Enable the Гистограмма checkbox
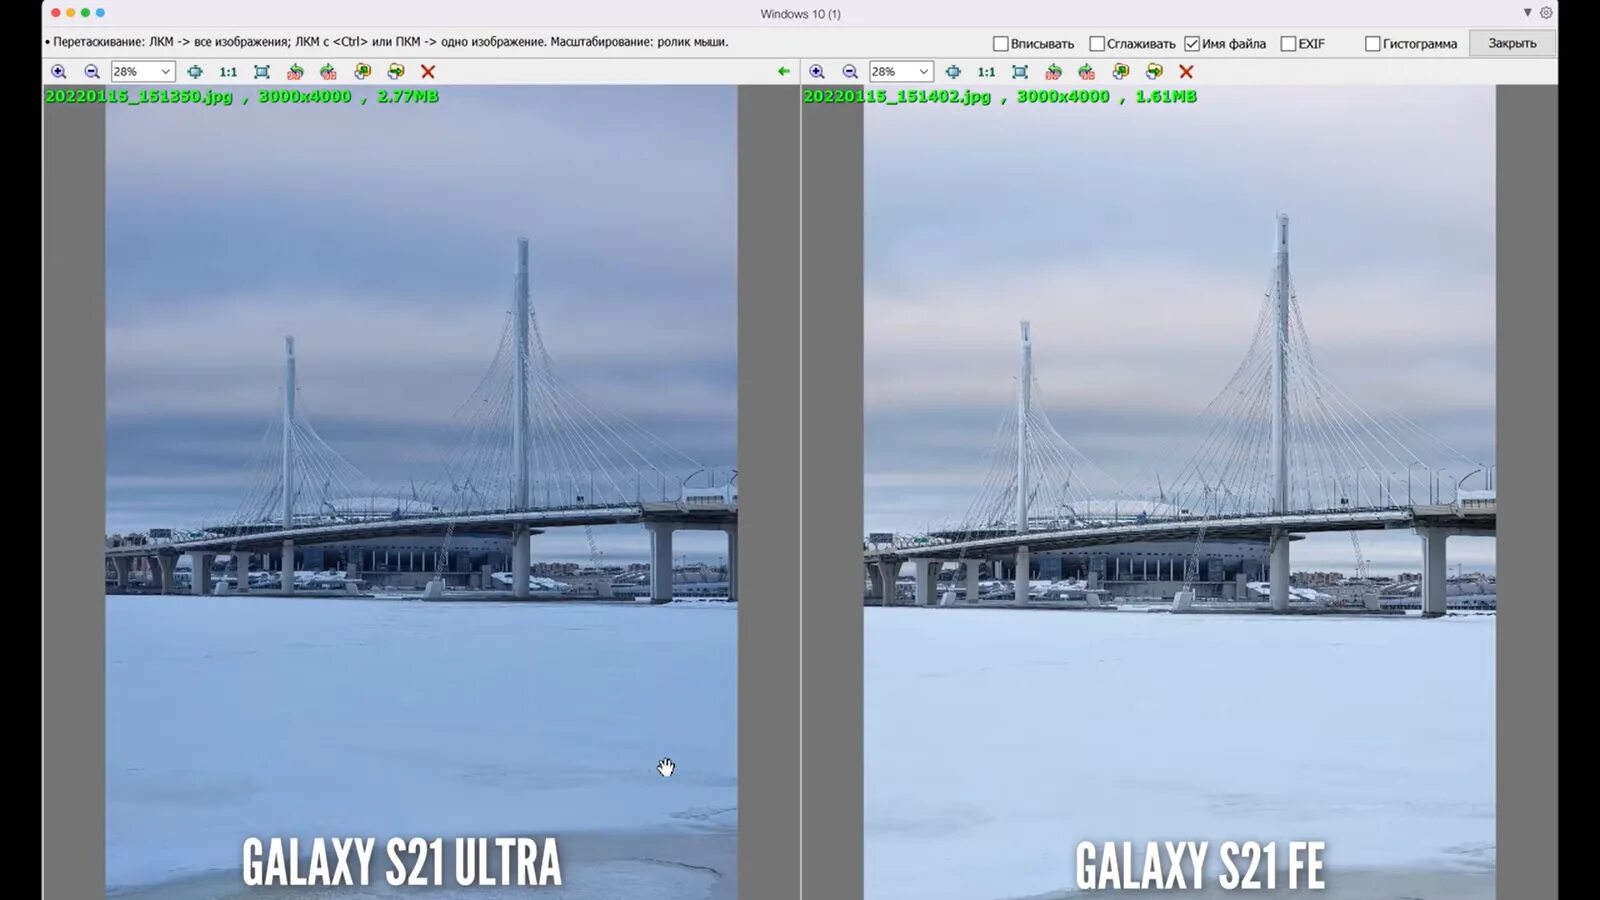The height and width of the screenshot is (900, 1600). 1372,44
